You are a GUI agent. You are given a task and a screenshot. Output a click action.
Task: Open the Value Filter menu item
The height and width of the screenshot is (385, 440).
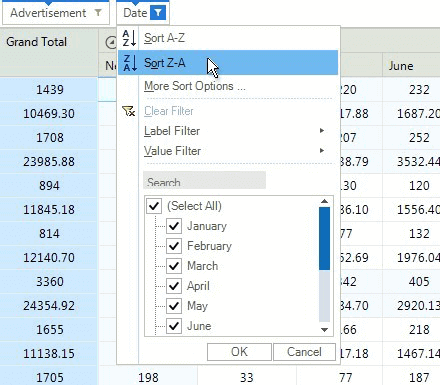point(228,151)
